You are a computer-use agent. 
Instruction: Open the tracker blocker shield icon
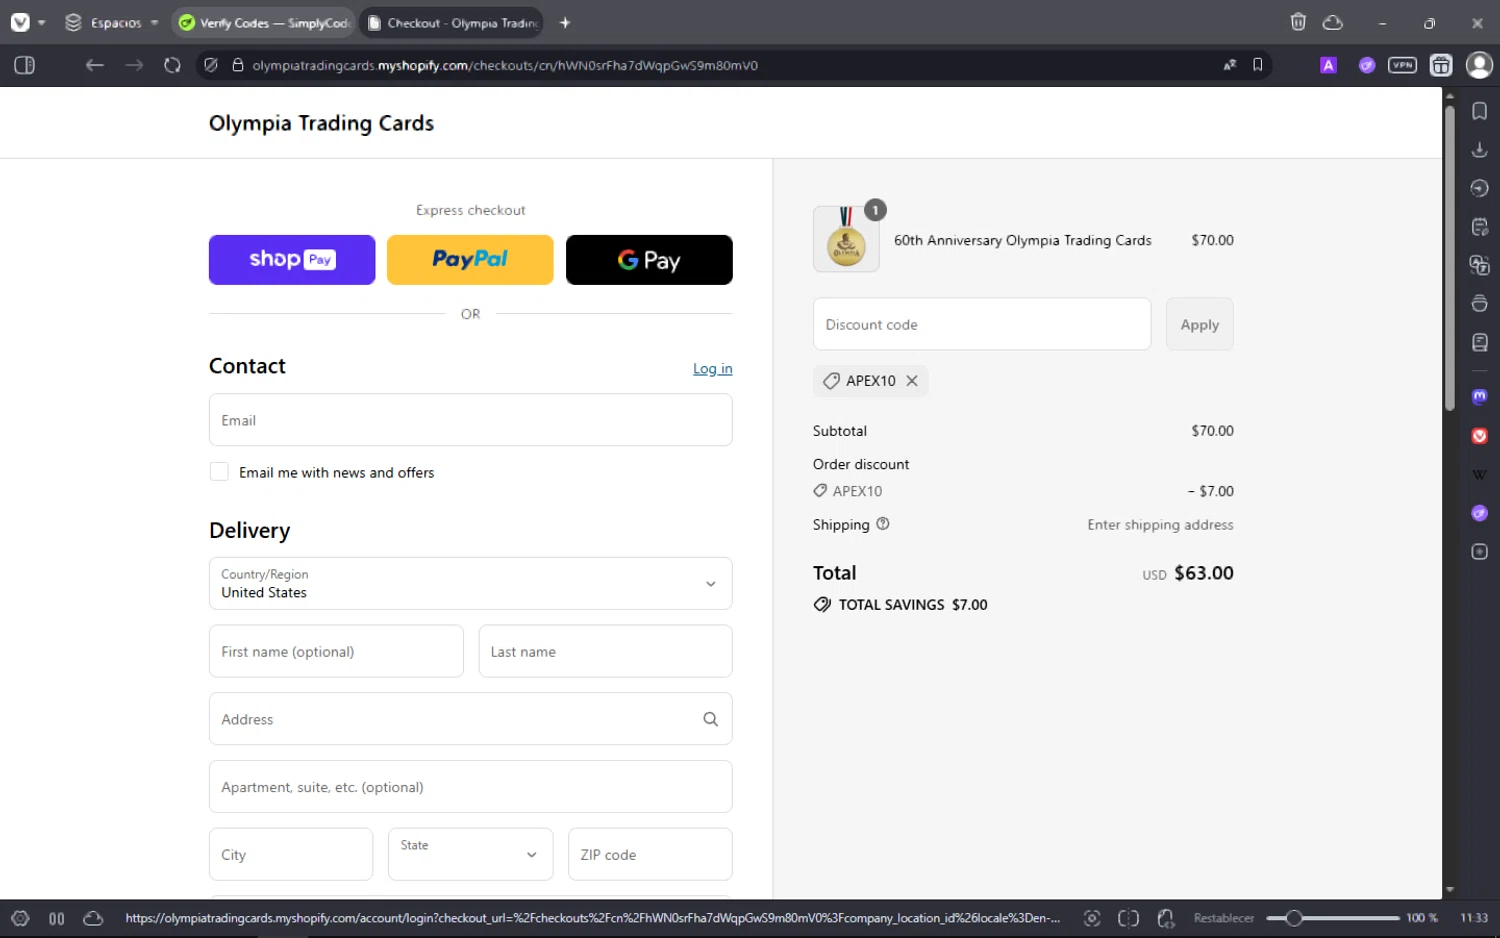pyautogui.click(x=211, y=65)
